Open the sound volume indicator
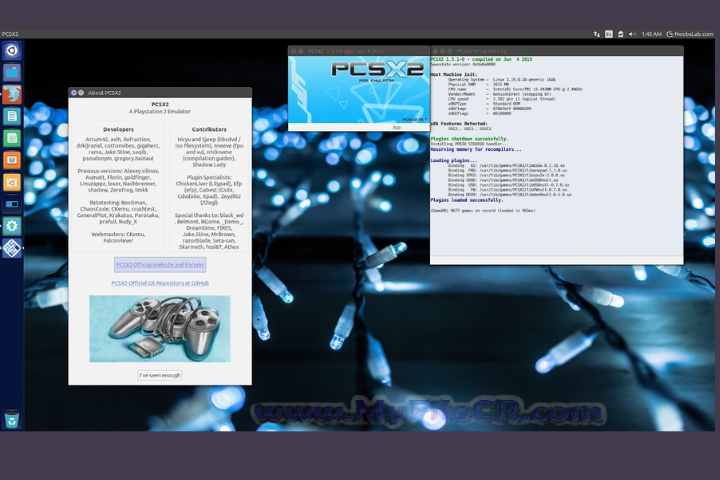 (x=632, y=34)
